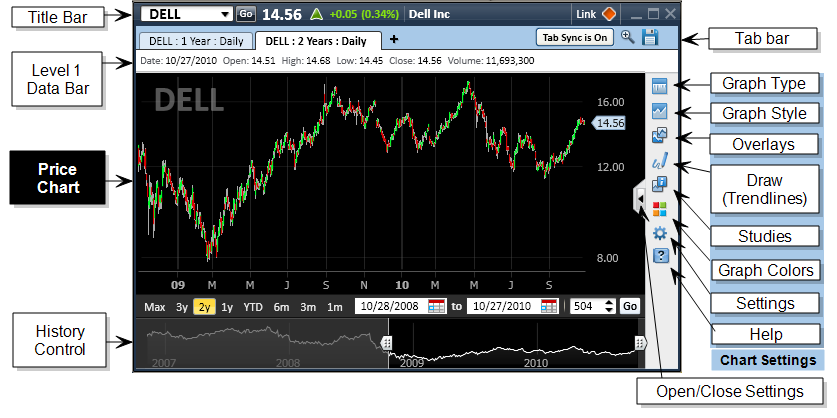837x418 pixels.
Task: Click the Overlays icon in sidebar
Action: point(660,136)
